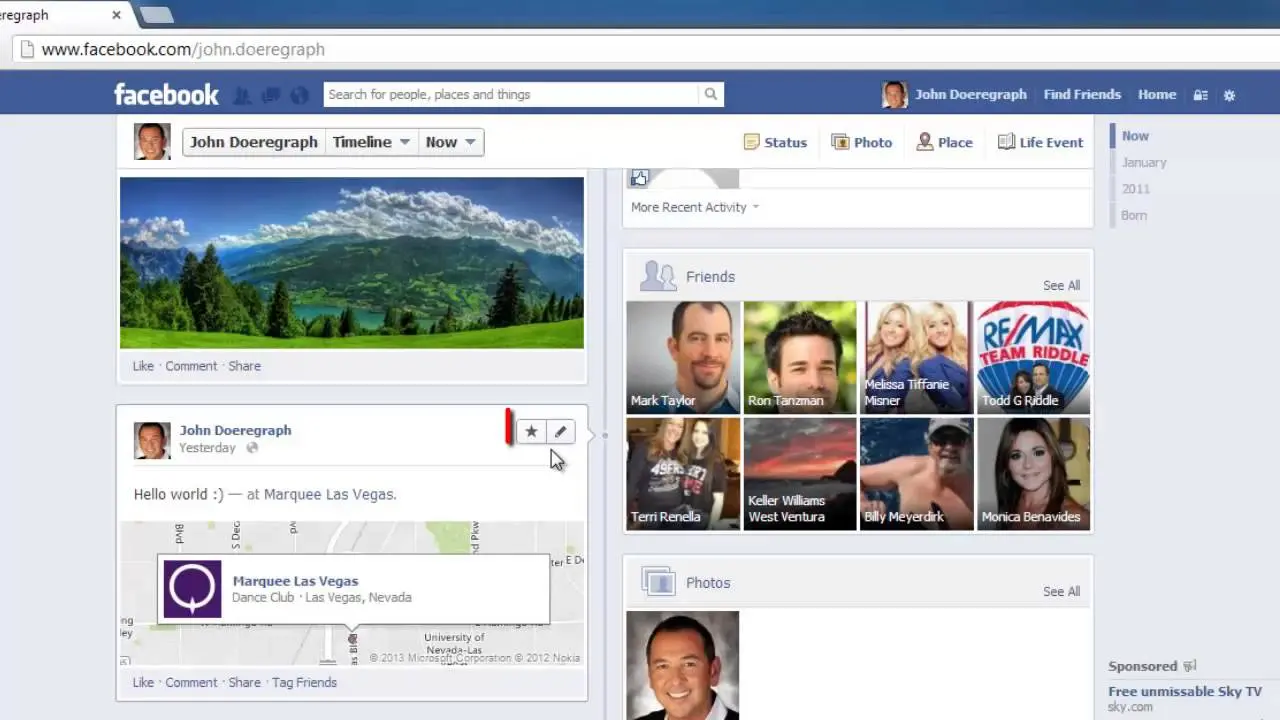Expand the Timeline dropdown

(371, 142)
